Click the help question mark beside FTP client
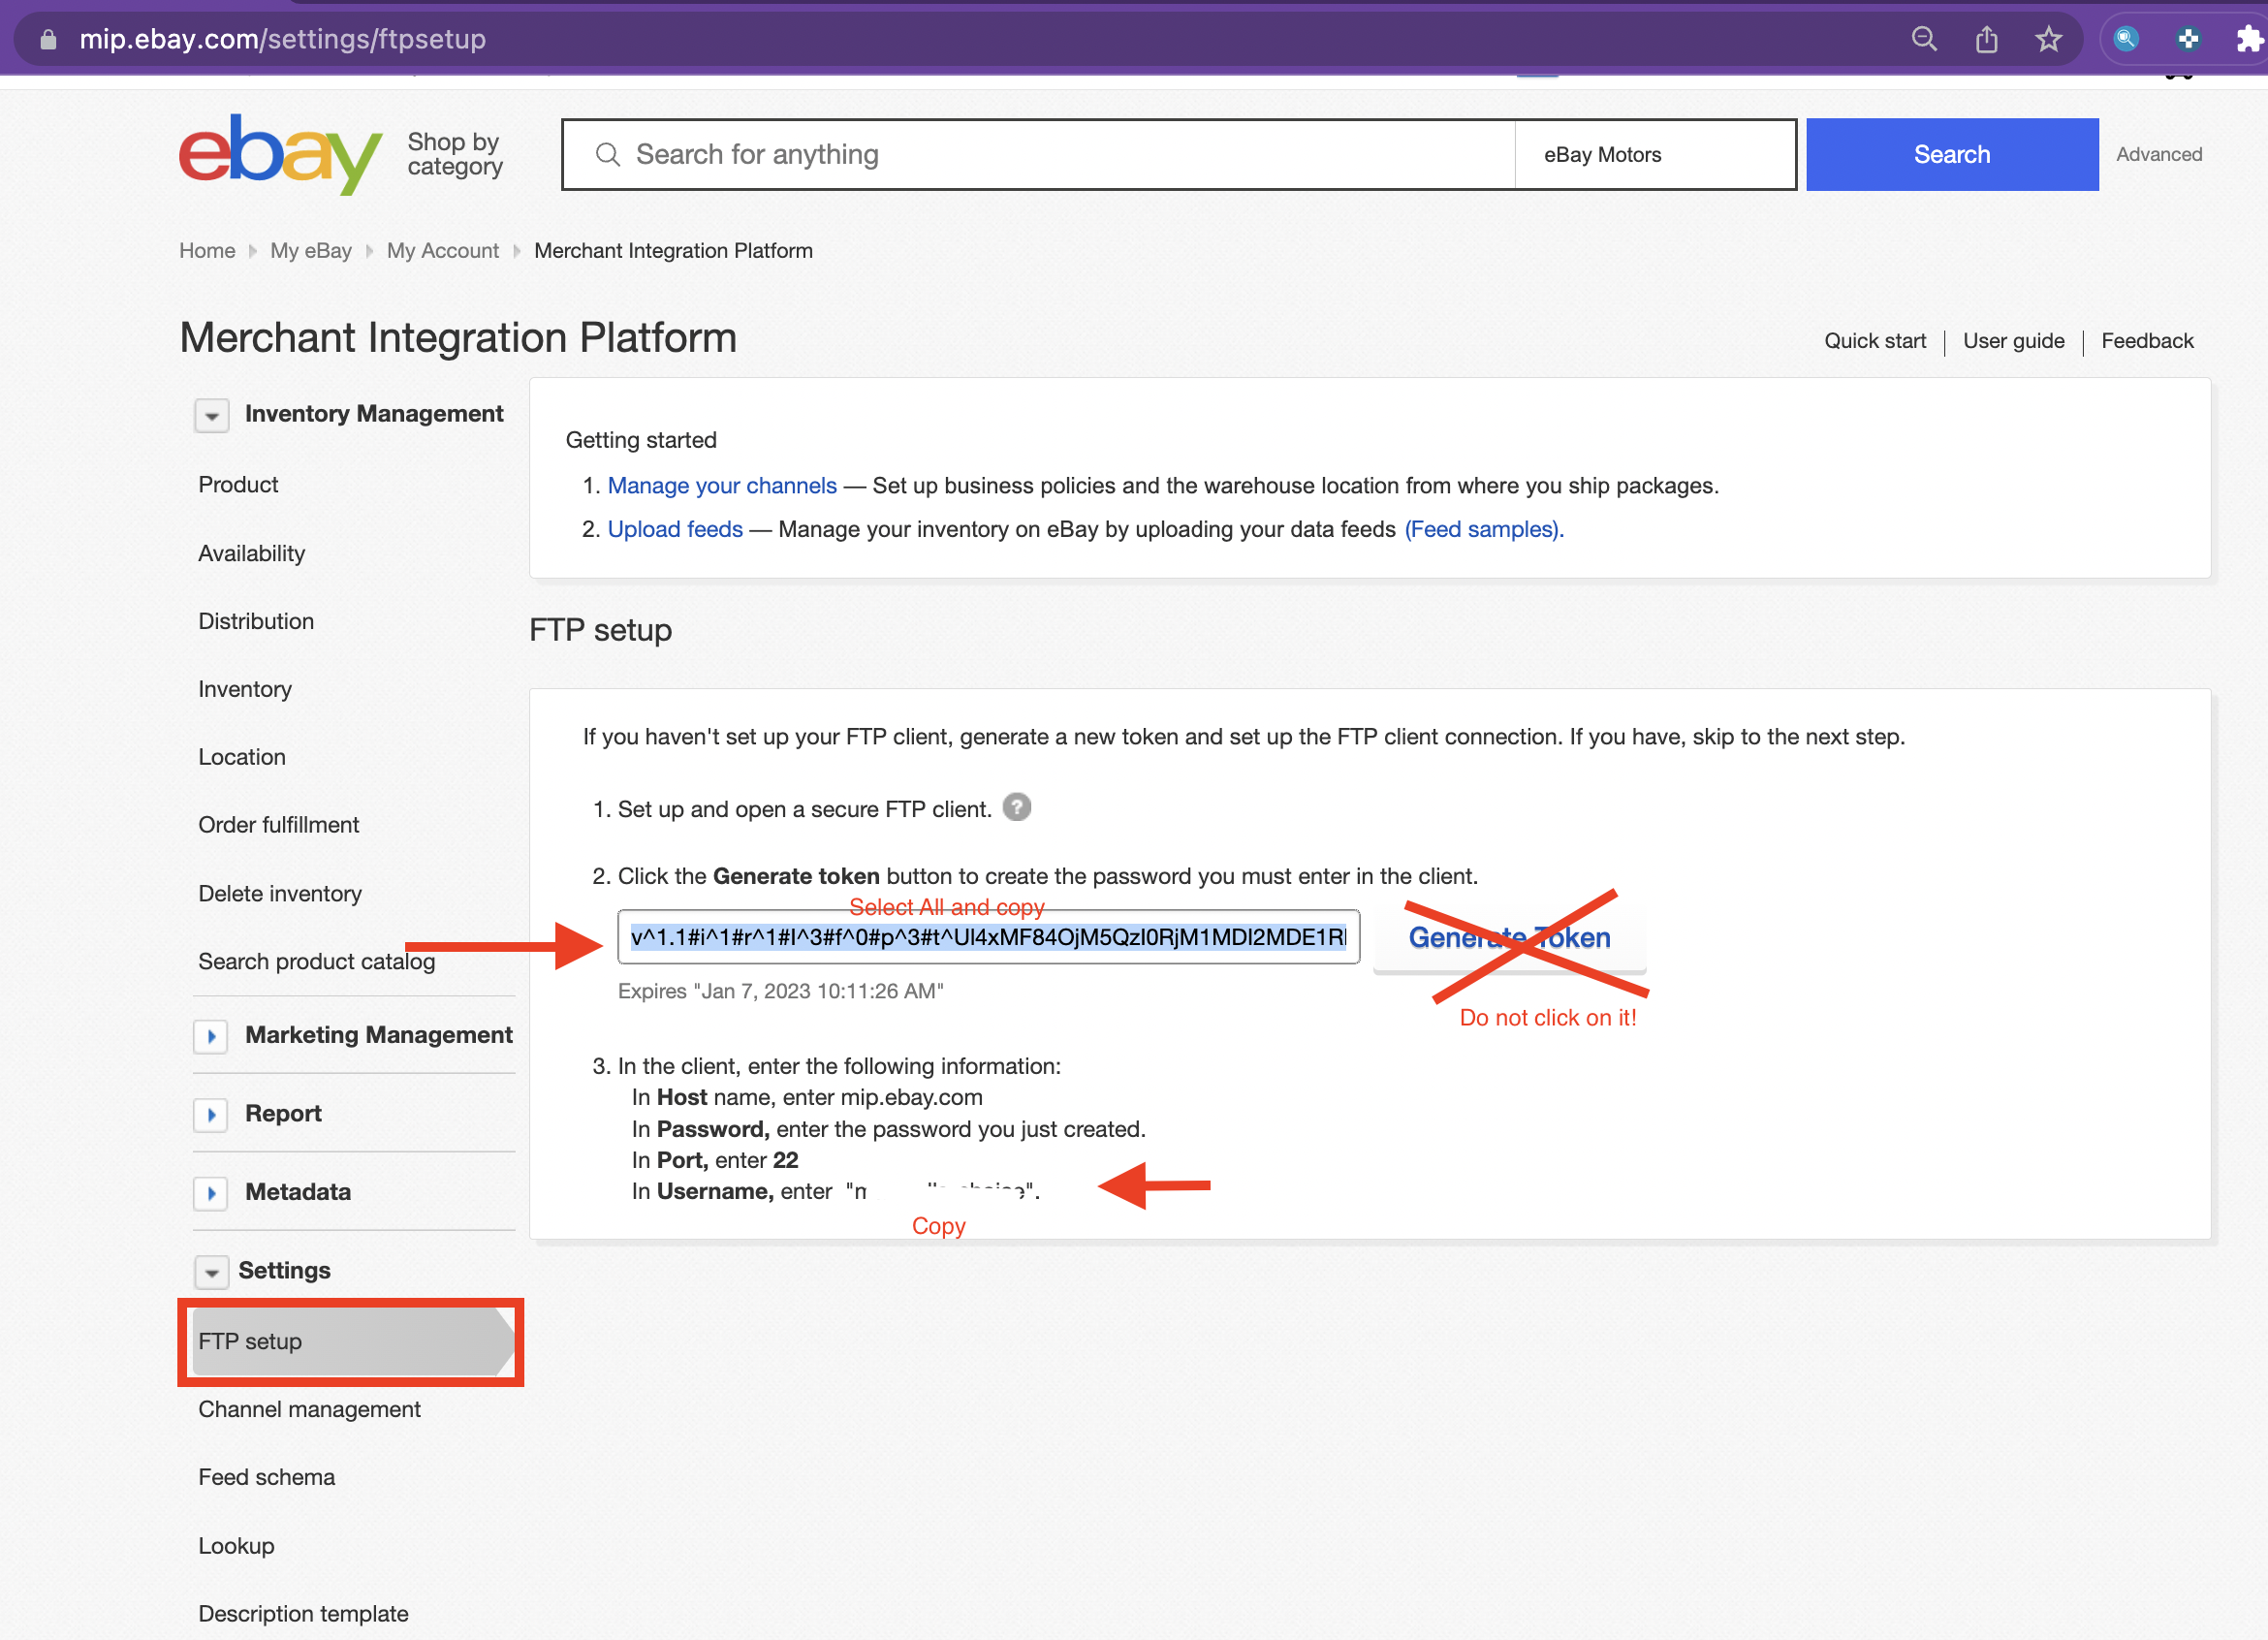2268x1640 pixels. tap(1017, 807)
